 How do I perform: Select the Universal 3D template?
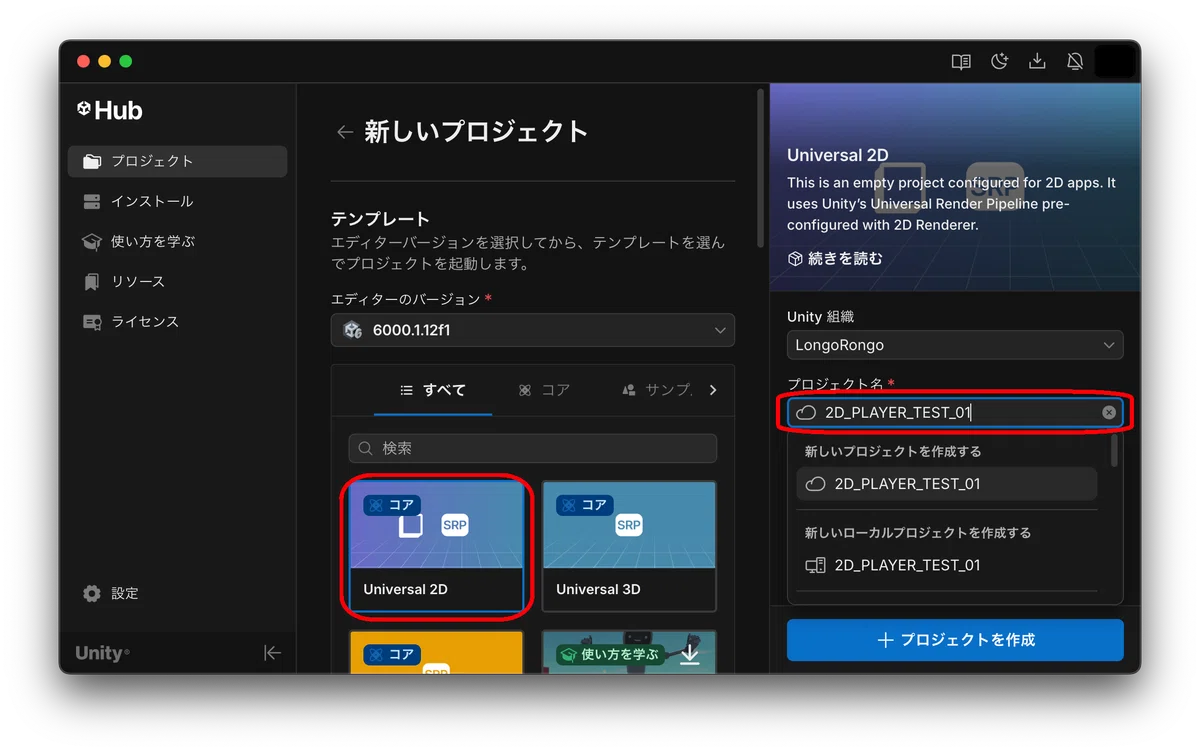(x=629, y=546)
